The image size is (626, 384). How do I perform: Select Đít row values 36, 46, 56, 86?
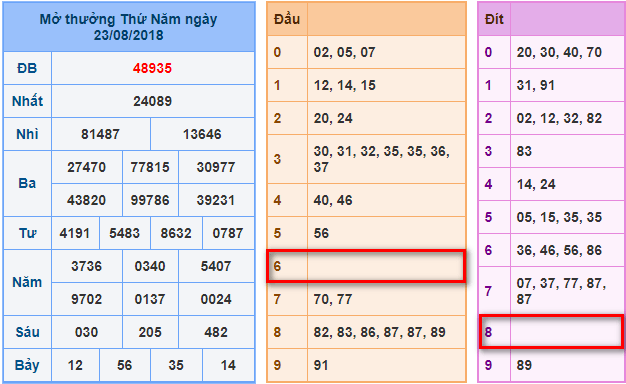pyautogui.click(x=559, y=250)
